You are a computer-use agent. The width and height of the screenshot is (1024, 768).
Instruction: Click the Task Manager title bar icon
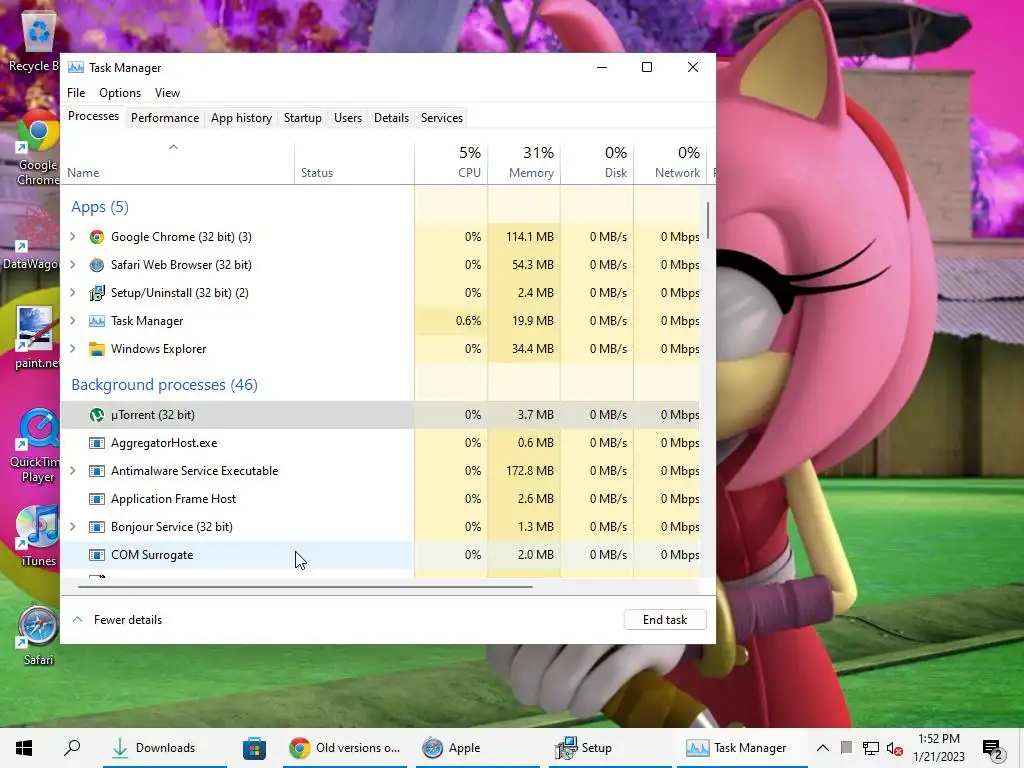tap(76, 68)
